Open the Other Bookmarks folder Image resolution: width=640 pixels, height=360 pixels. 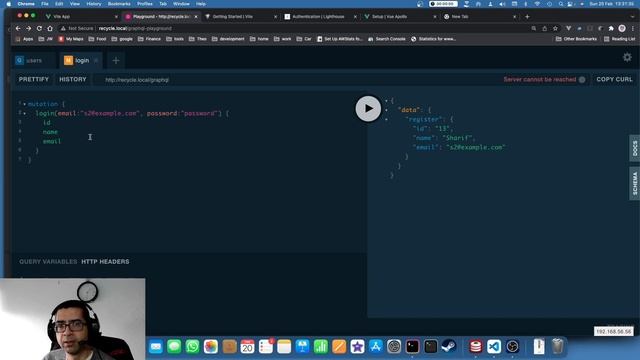(x=576, y=39)
